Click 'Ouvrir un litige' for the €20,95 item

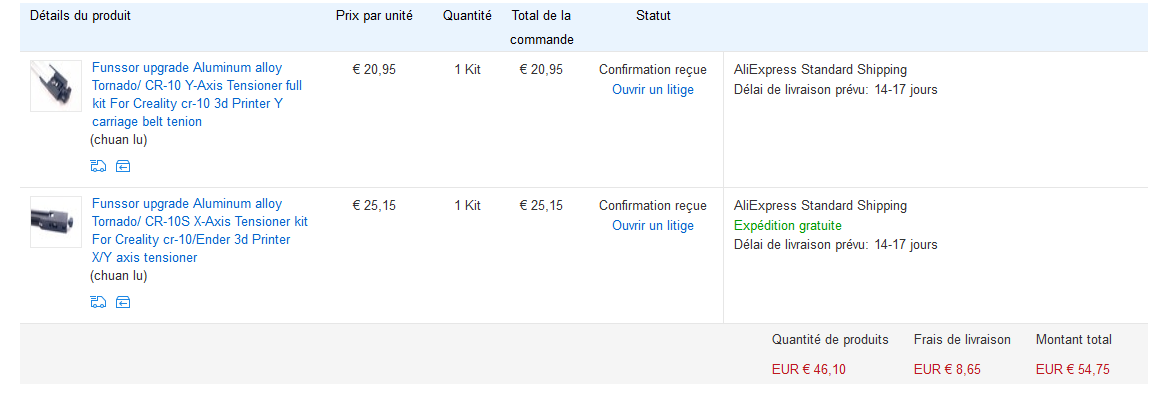[x=653, y=90]
